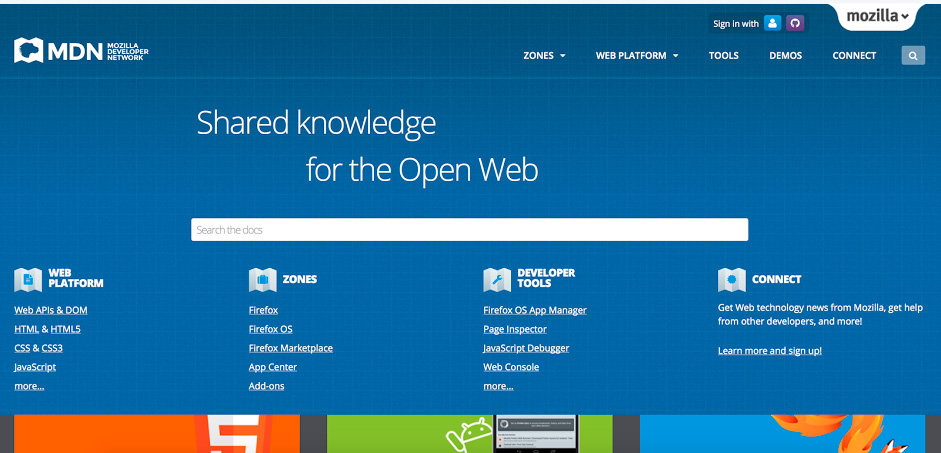
Task: Click Learn more and sign up!
Action: pyautogui.click(x=770, y=351)
